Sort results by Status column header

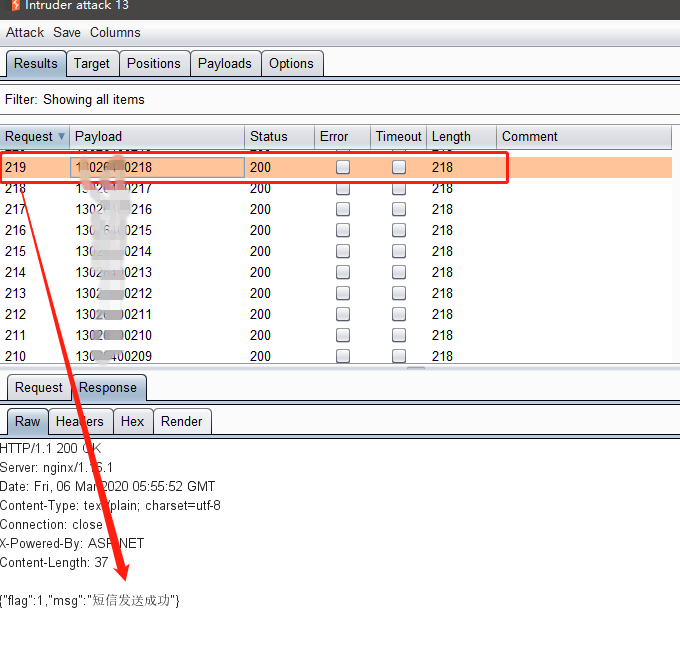[269, 137]
